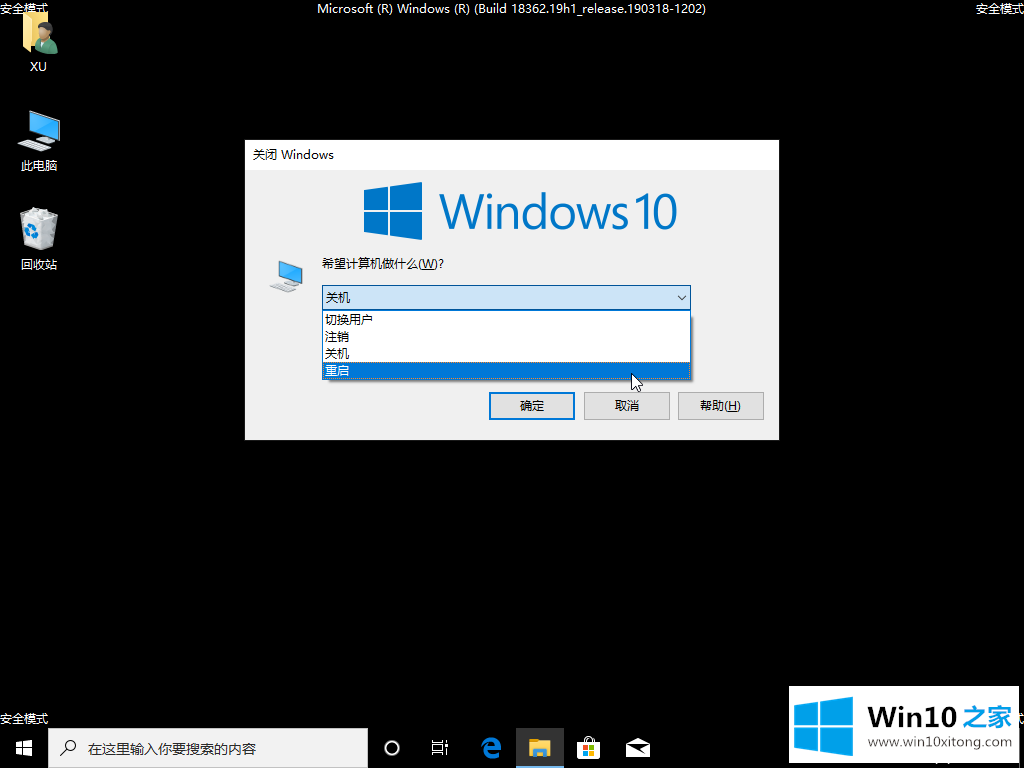Click the Windows Start button
Viewport: 1024px width, 768px height.
[x=24, y=748]
